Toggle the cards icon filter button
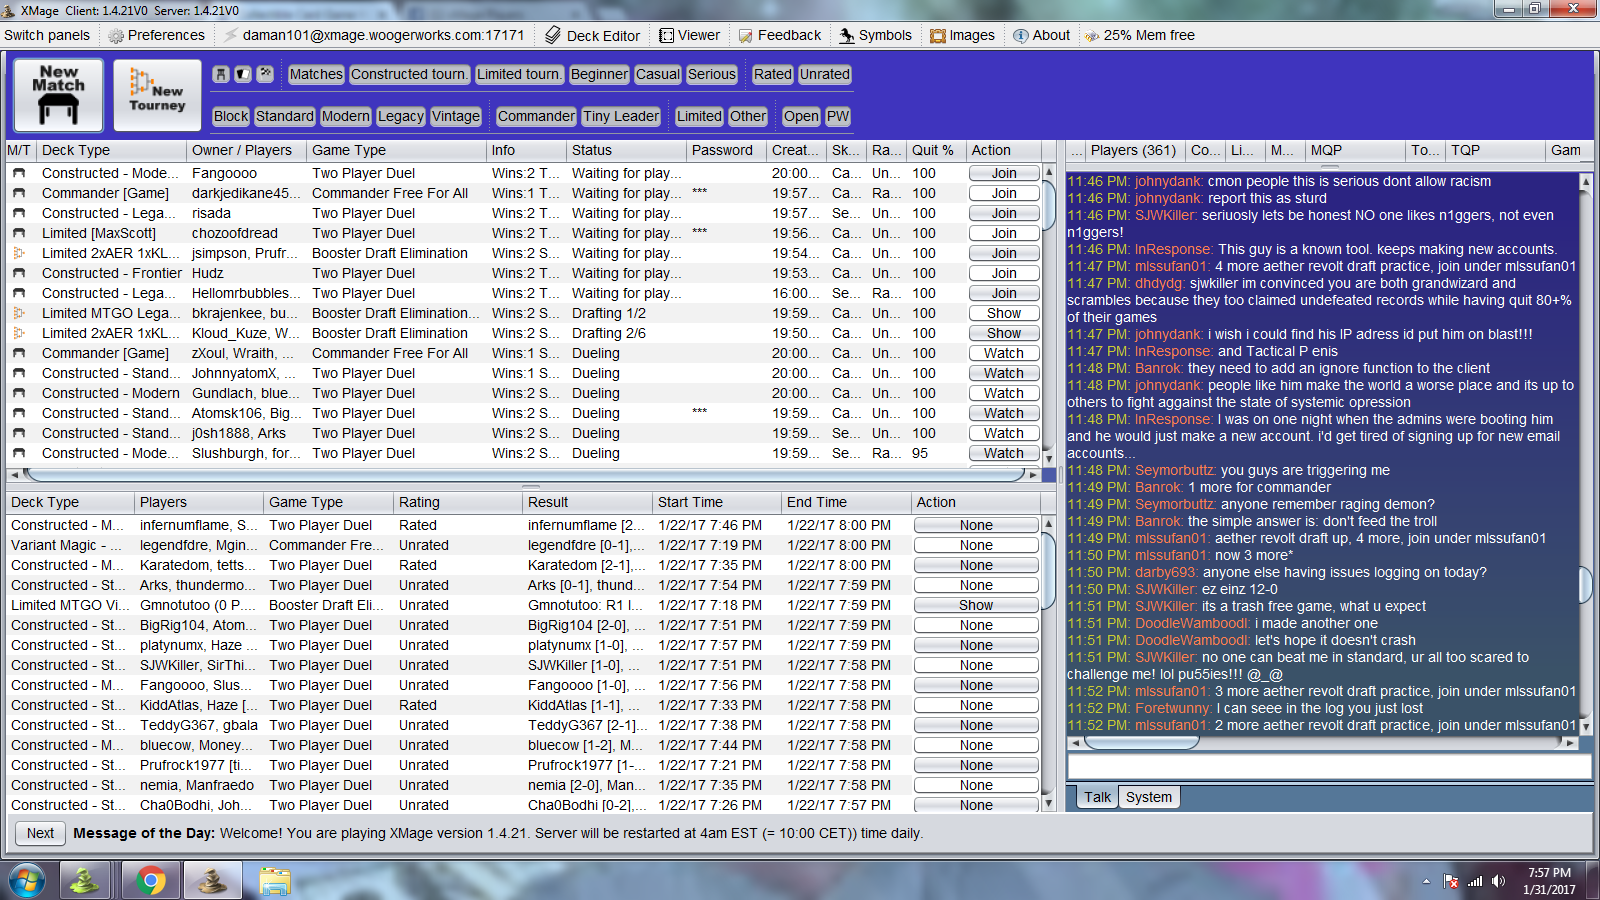The image size is (1600, 900). click(x=243, y=74)
